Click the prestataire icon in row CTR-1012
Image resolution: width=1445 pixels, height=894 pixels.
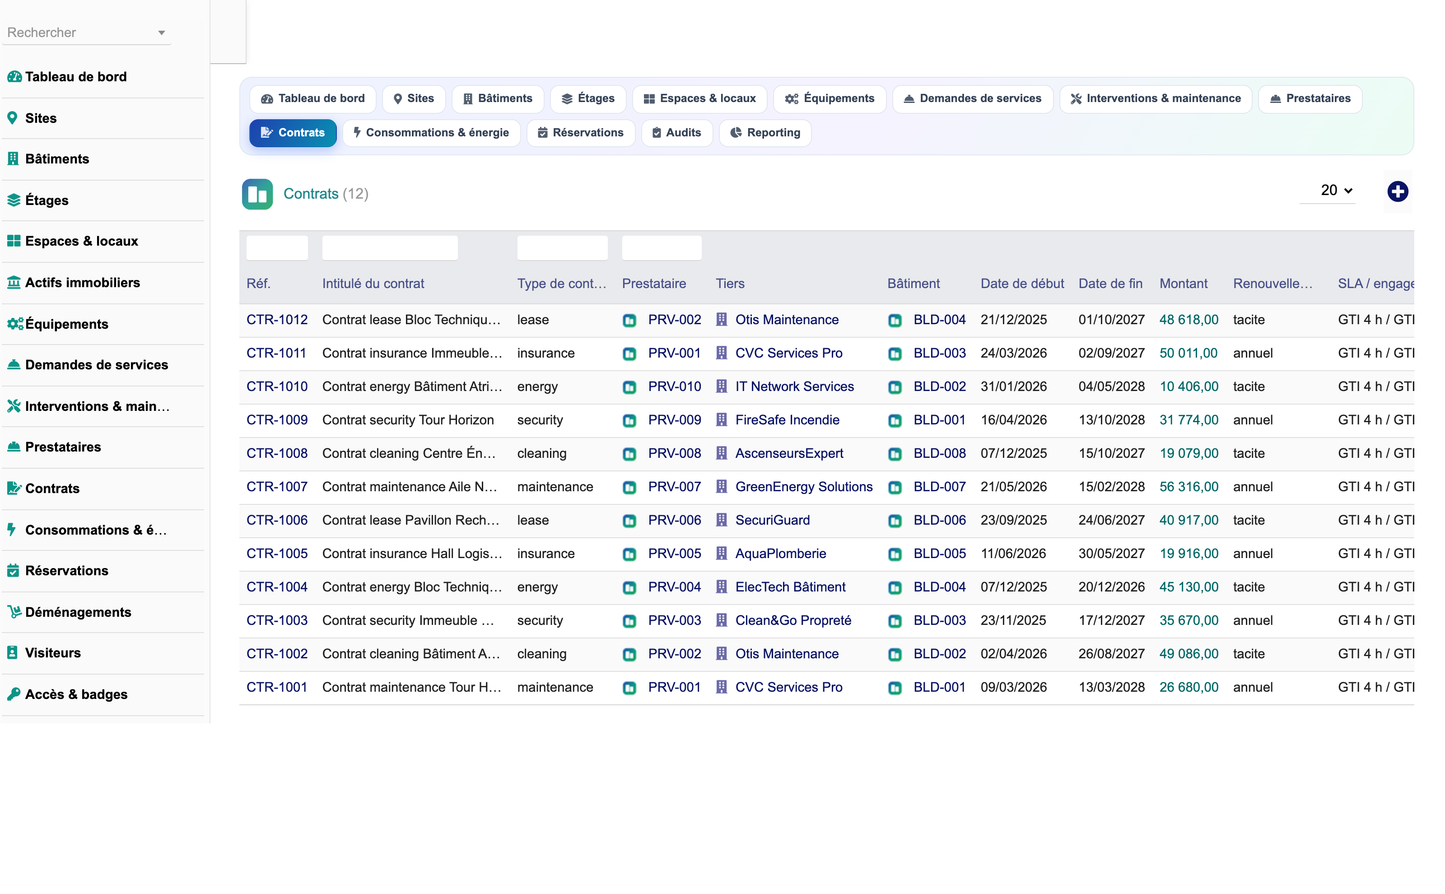pyautogui.click(x=629, y=321)
